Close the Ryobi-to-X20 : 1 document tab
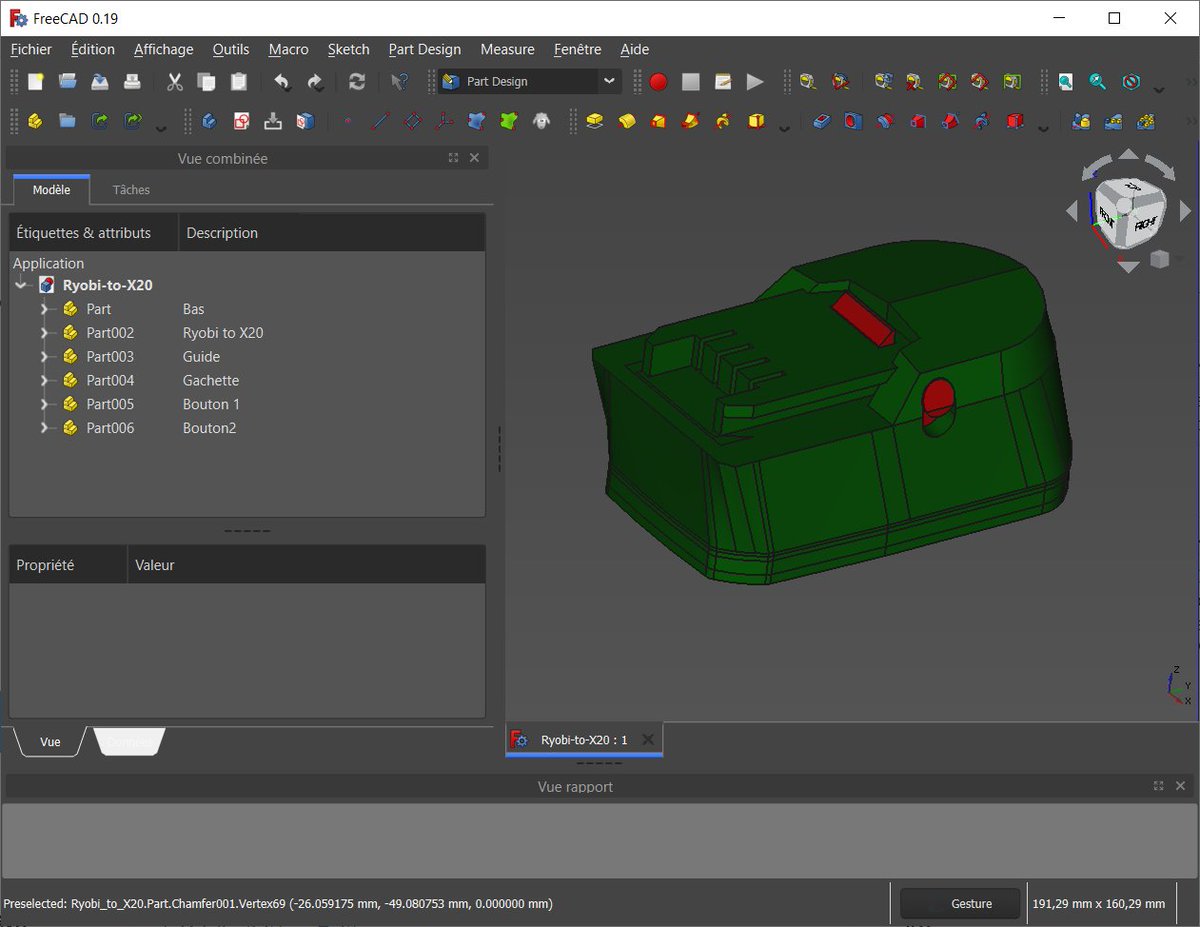 point(648,740)
